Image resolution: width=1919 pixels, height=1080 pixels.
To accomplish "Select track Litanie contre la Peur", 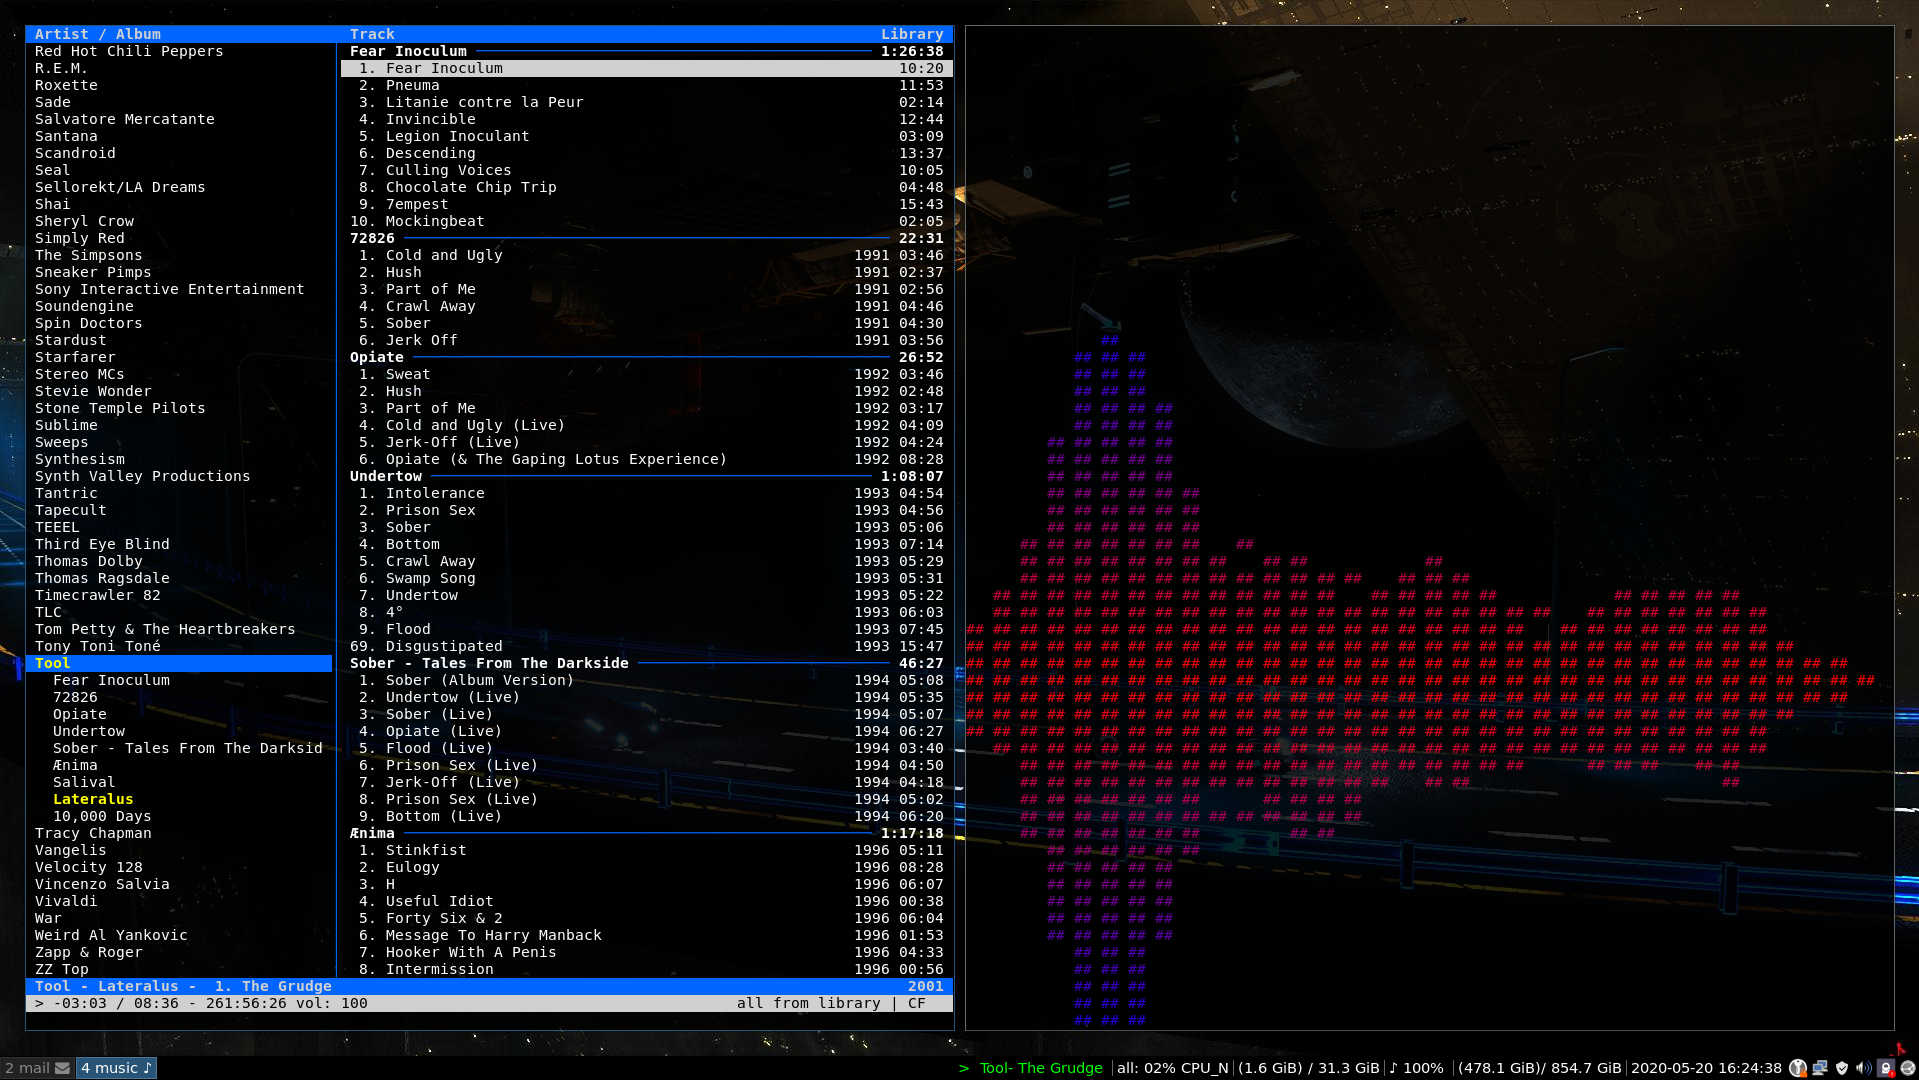I will (646, 102).
